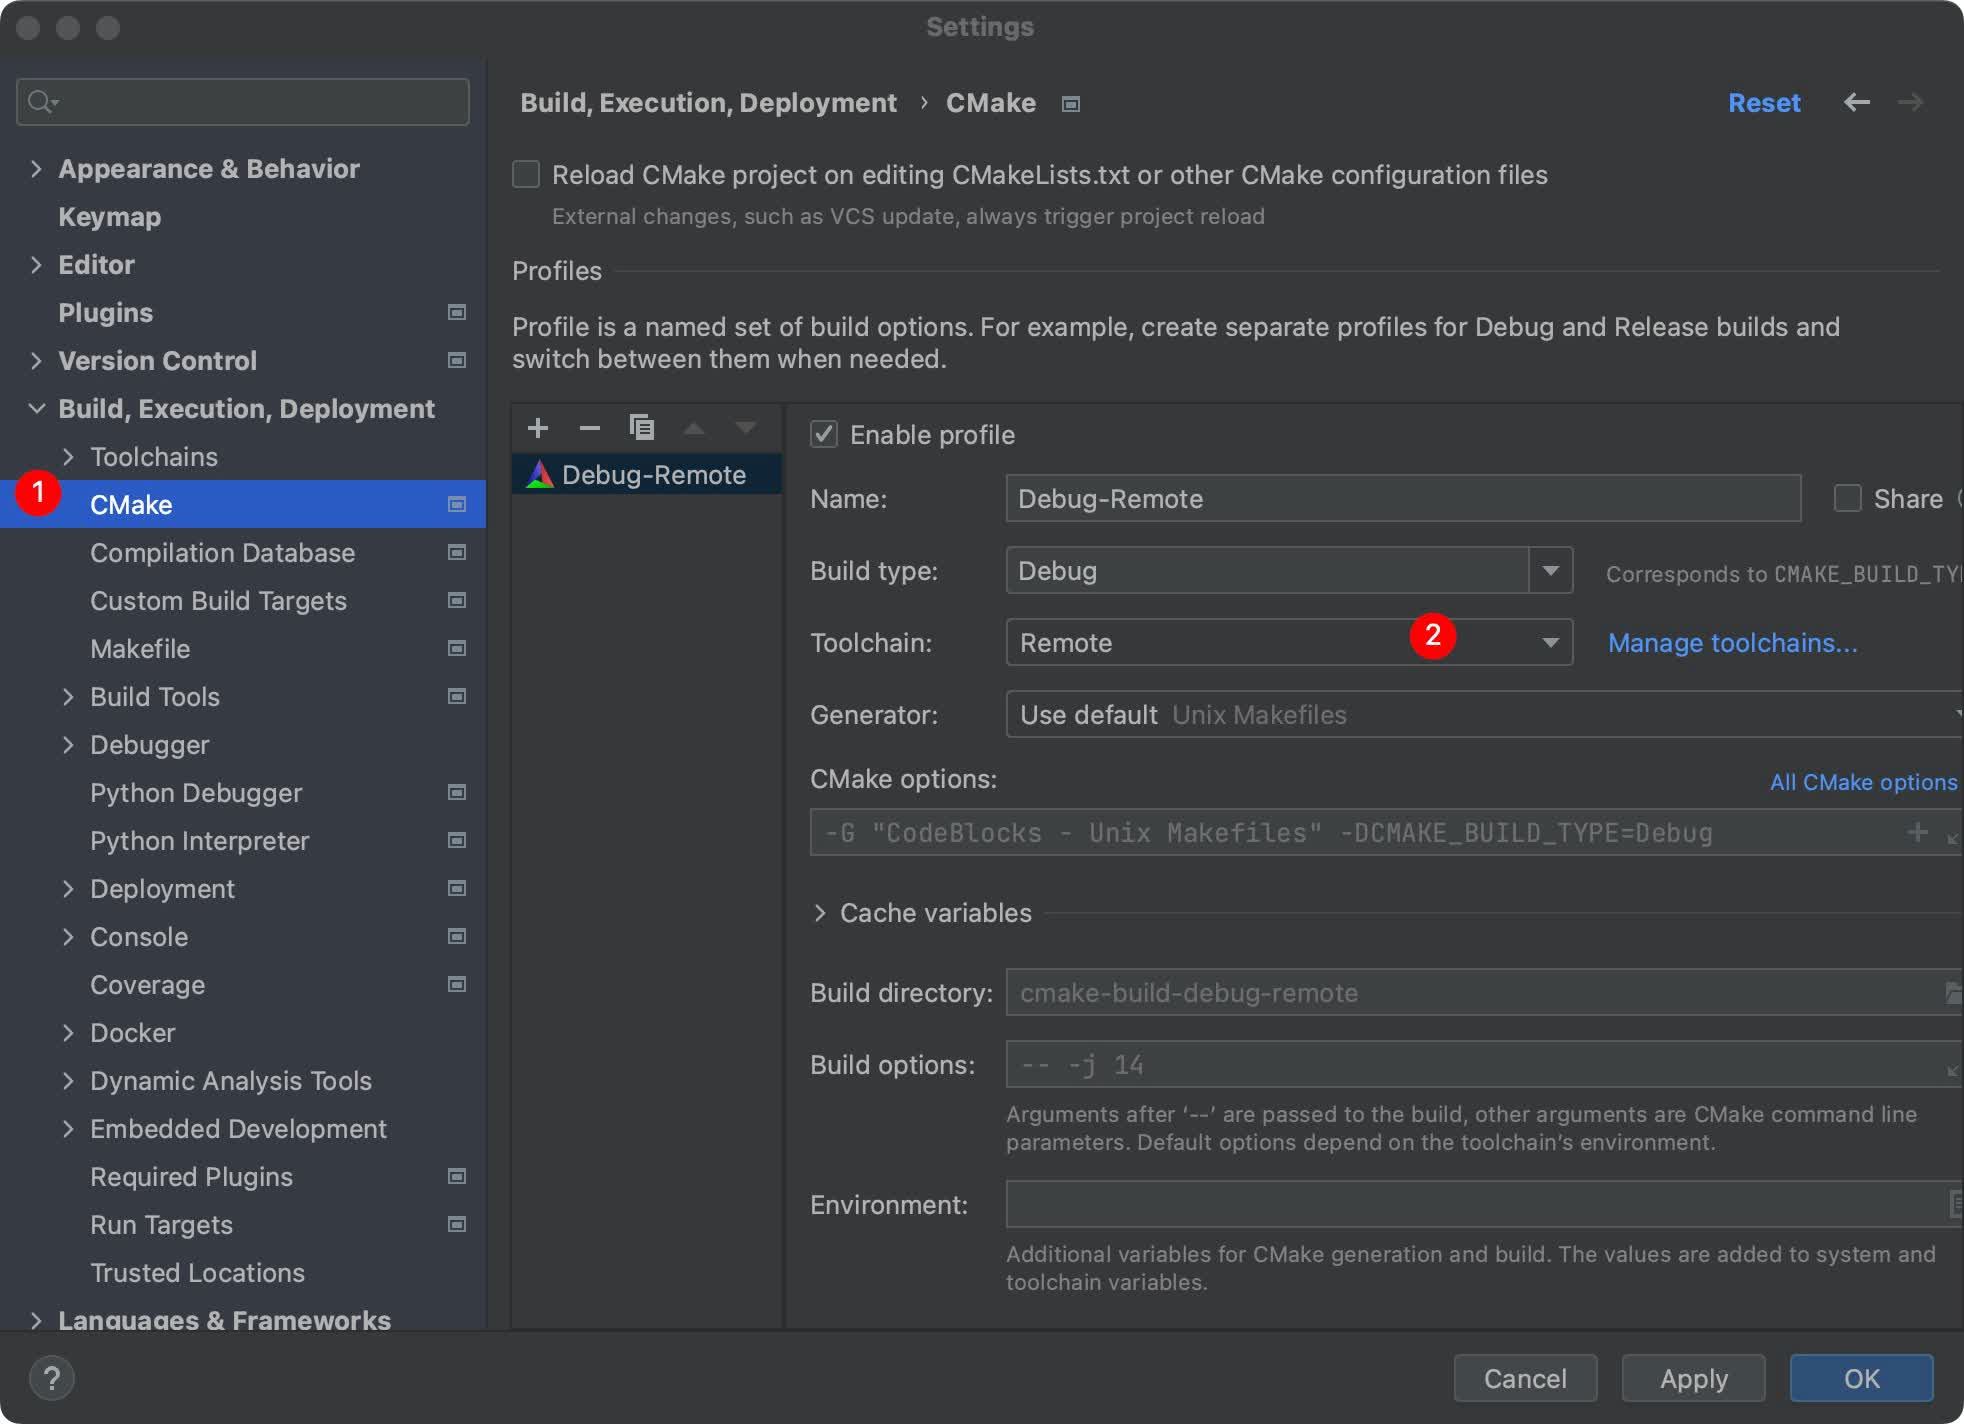Enable reload CMake project on editing checkbox
This screenshot has width=1964, height=1424.
pos(526,175)
